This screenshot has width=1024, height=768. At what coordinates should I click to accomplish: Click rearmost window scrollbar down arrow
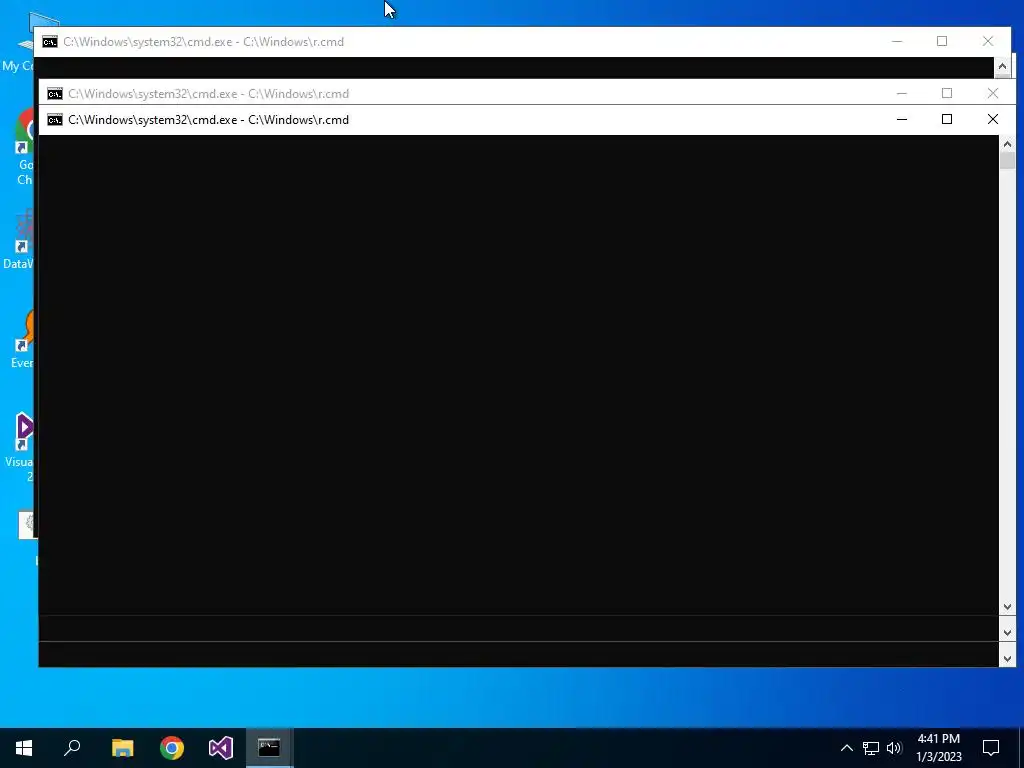tap(1007, 658)
